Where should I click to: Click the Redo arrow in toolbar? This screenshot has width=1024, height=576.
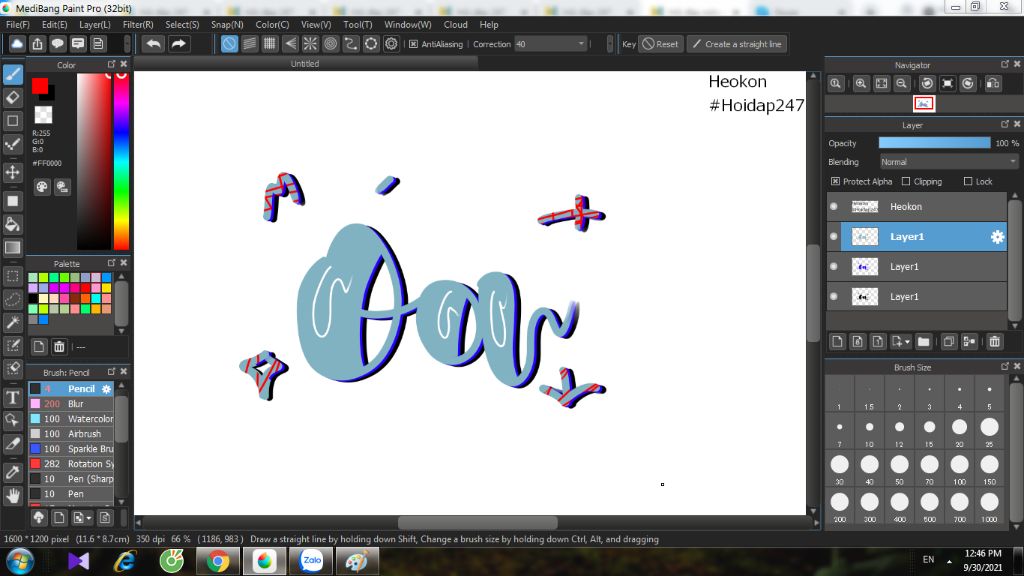point(178,44)
